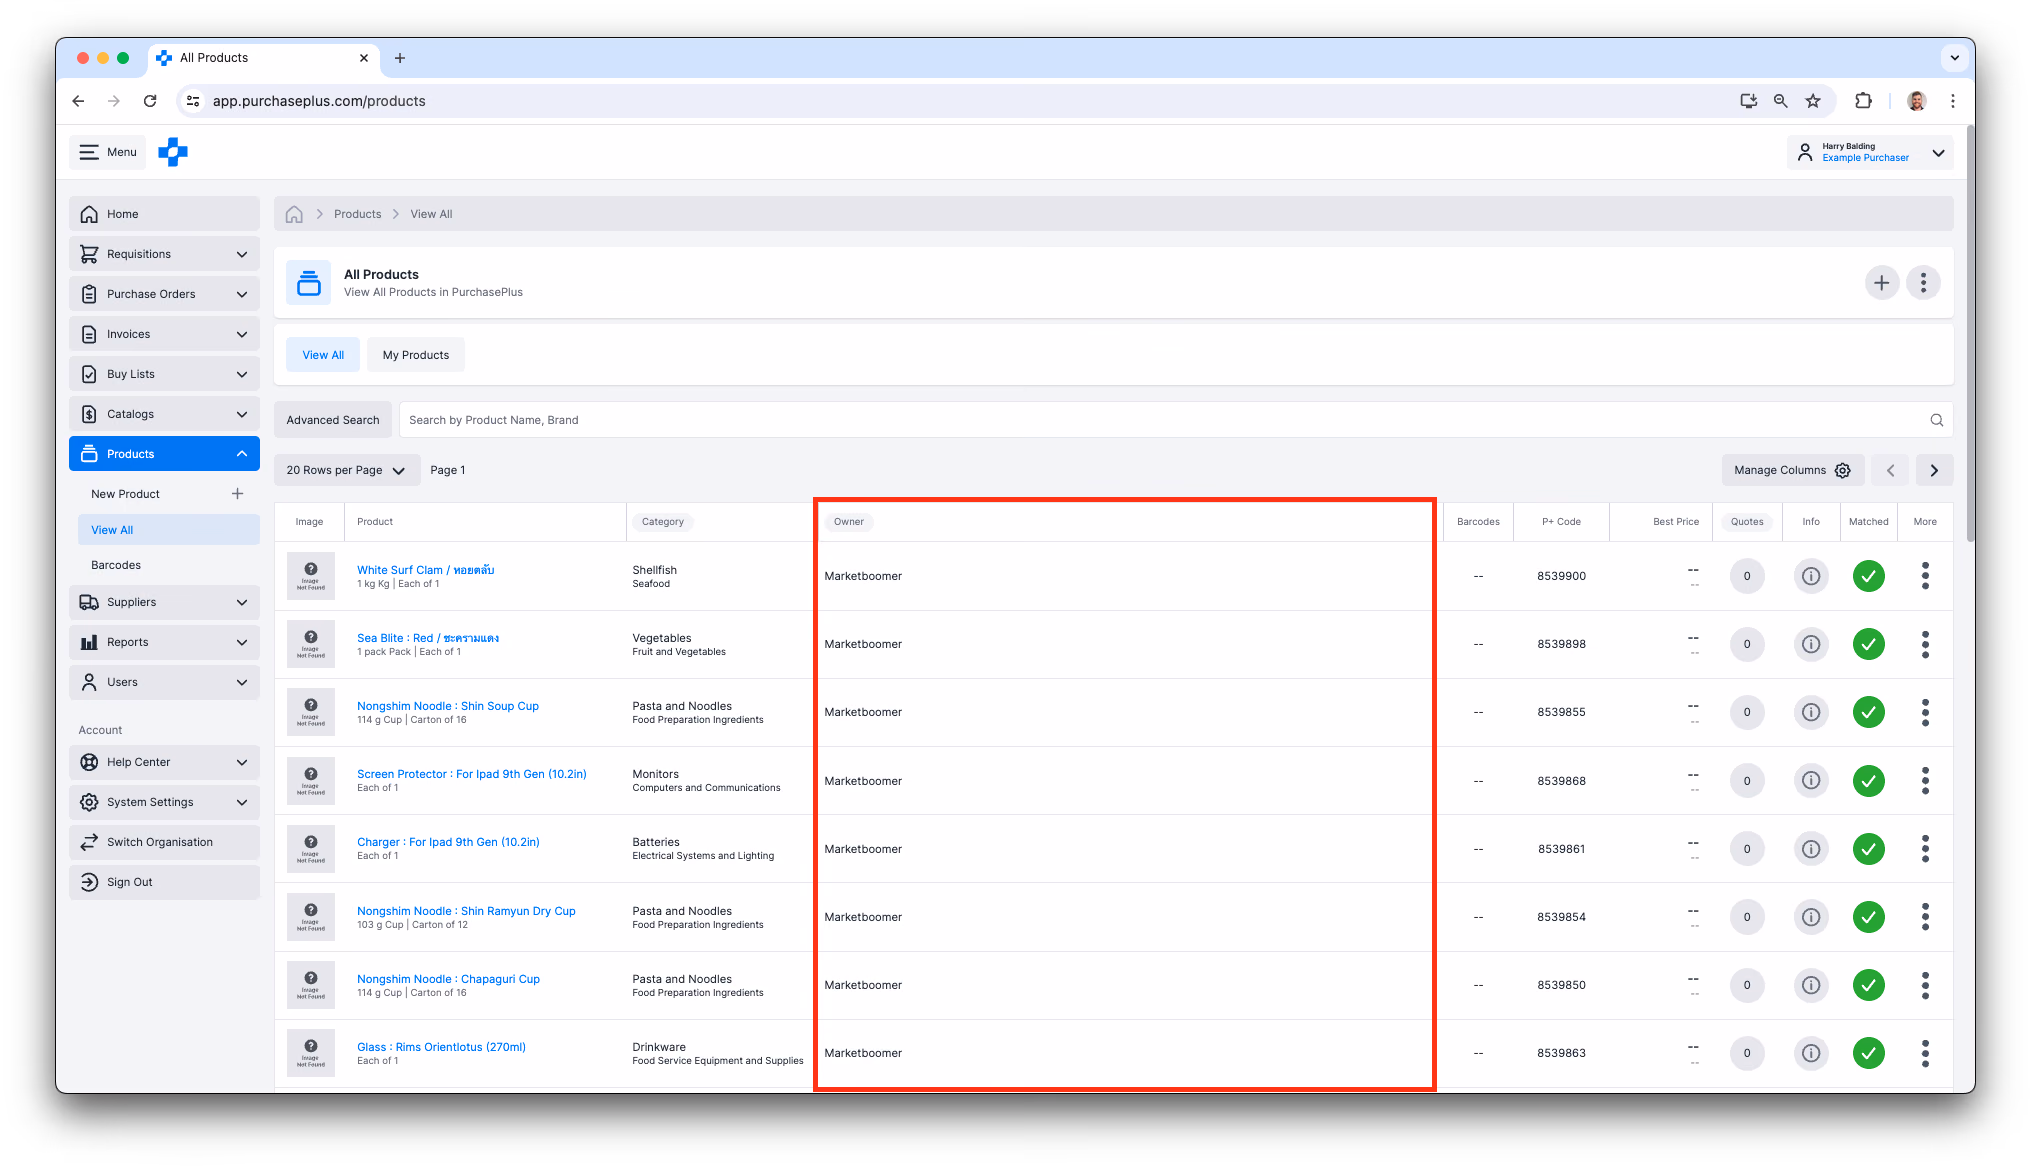
Task: Toggle matched checkmark for Shin Soup Cup
Action: coord(1868,712)
